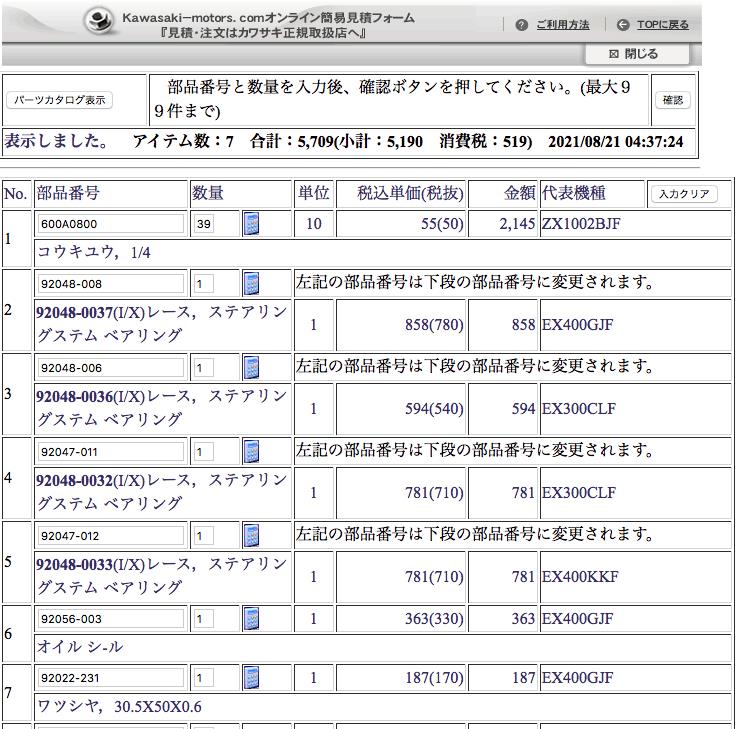The width and height of the screenshot is (740, 729).
Task: Click the model name ZX1002BJF
Action: pos(581,223)
